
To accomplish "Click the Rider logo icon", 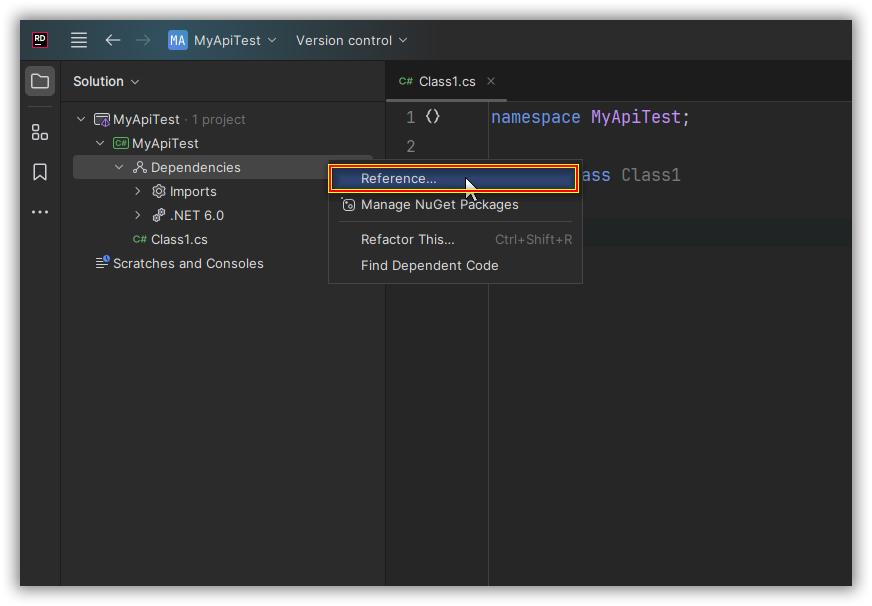I will tap(40, 40).
